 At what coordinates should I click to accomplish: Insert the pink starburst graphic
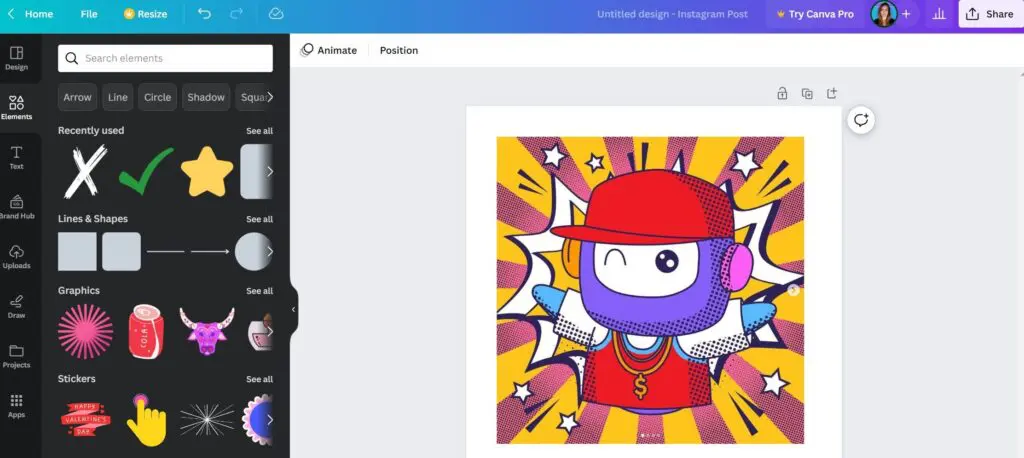tap(86, 331)
